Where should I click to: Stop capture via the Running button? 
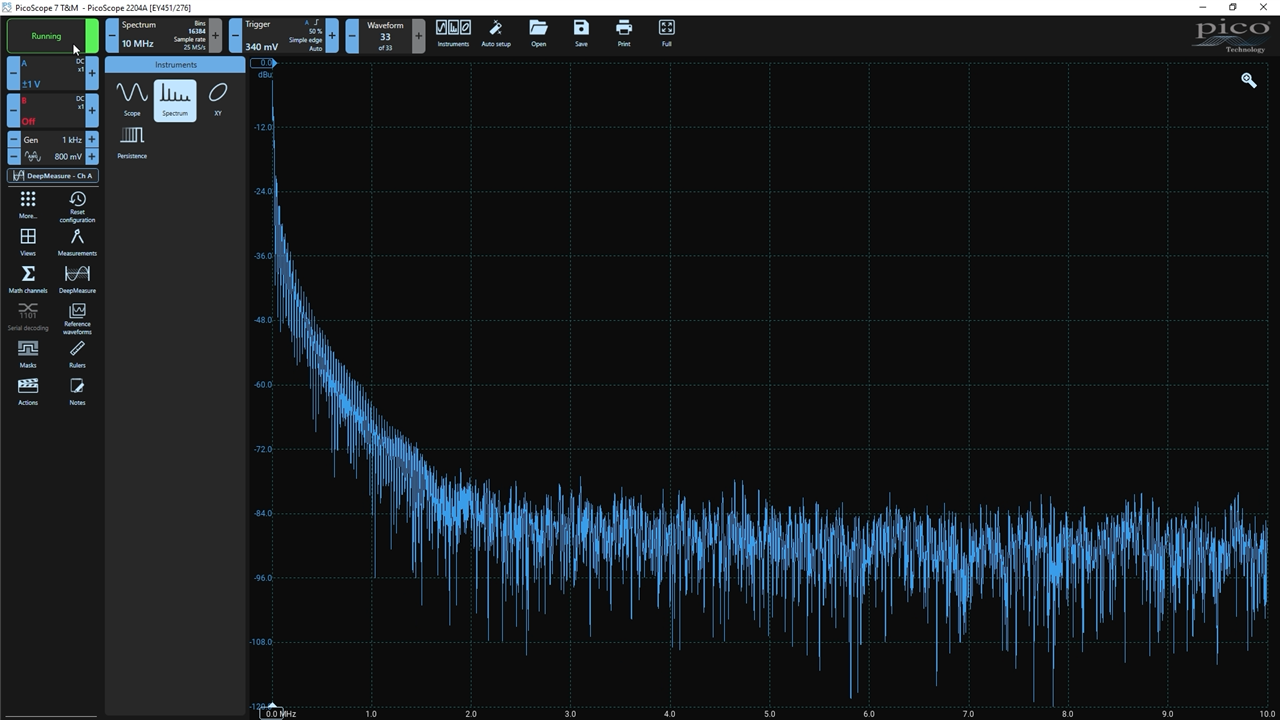[46, 36]
